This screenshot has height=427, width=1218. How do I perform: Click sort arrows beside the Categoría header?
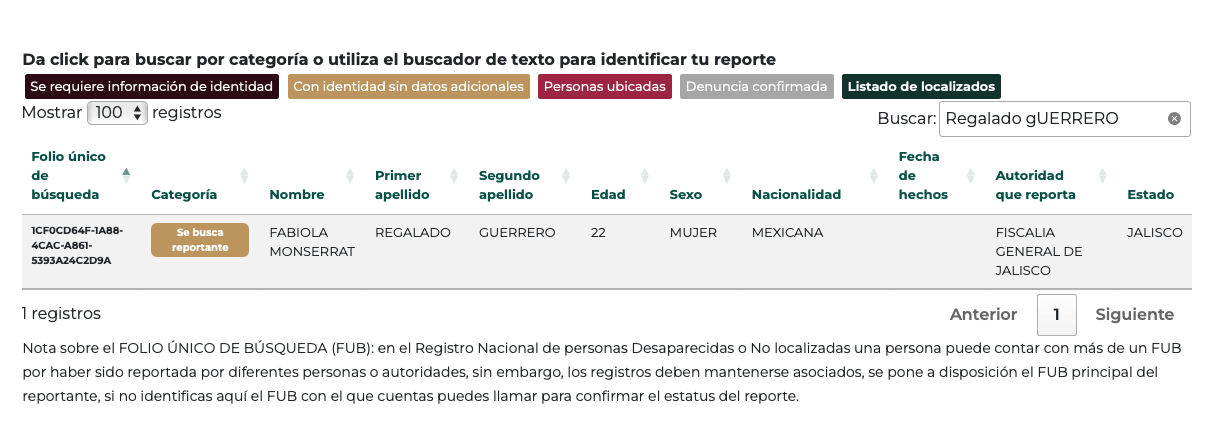[244, 176]
